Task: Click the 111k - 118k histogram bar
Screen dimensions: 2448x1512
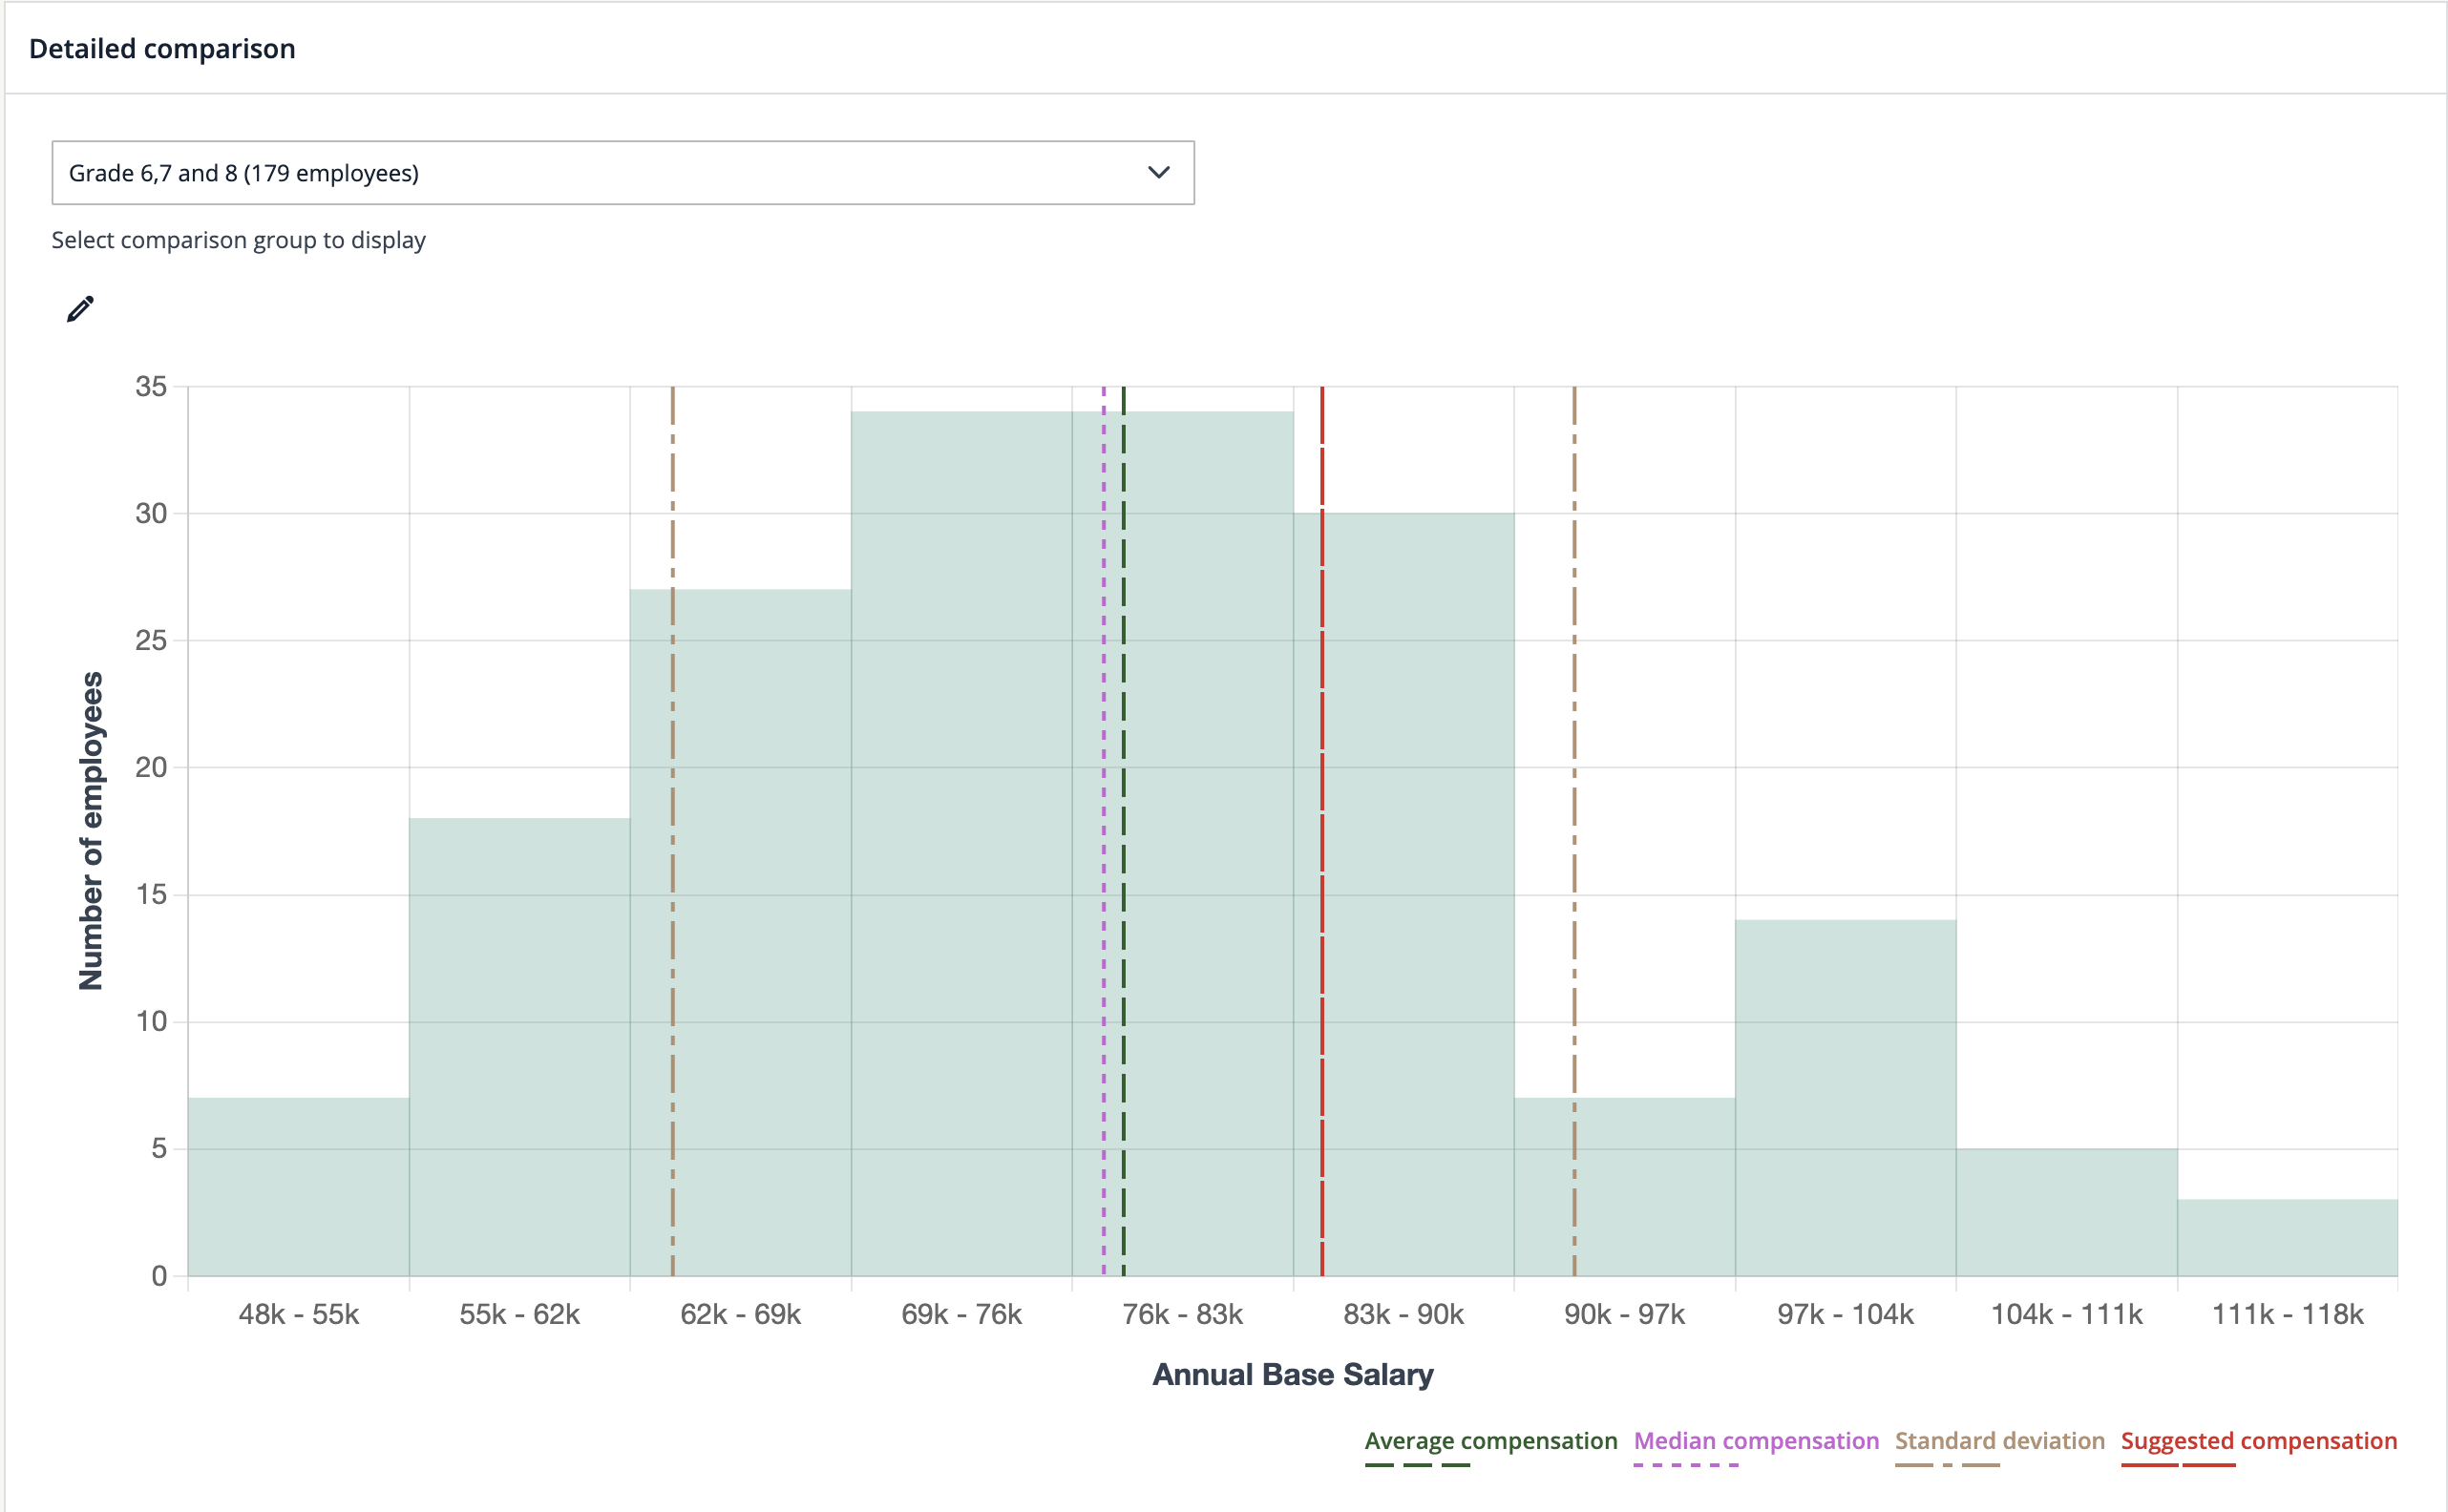Action: (2287, 1238)
